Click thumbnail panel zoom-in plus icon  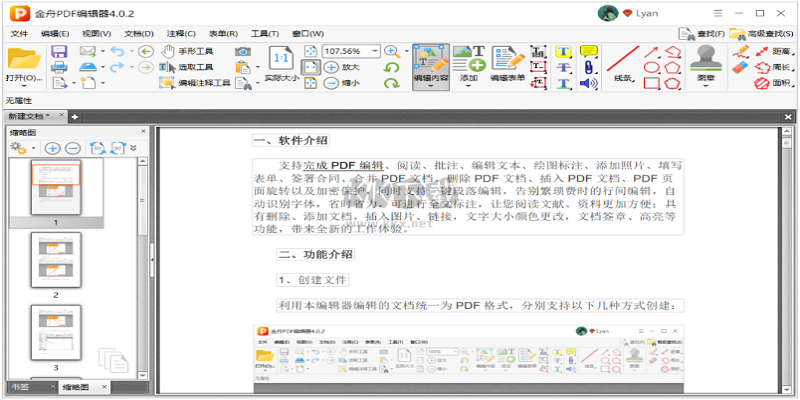pos(52,148)
